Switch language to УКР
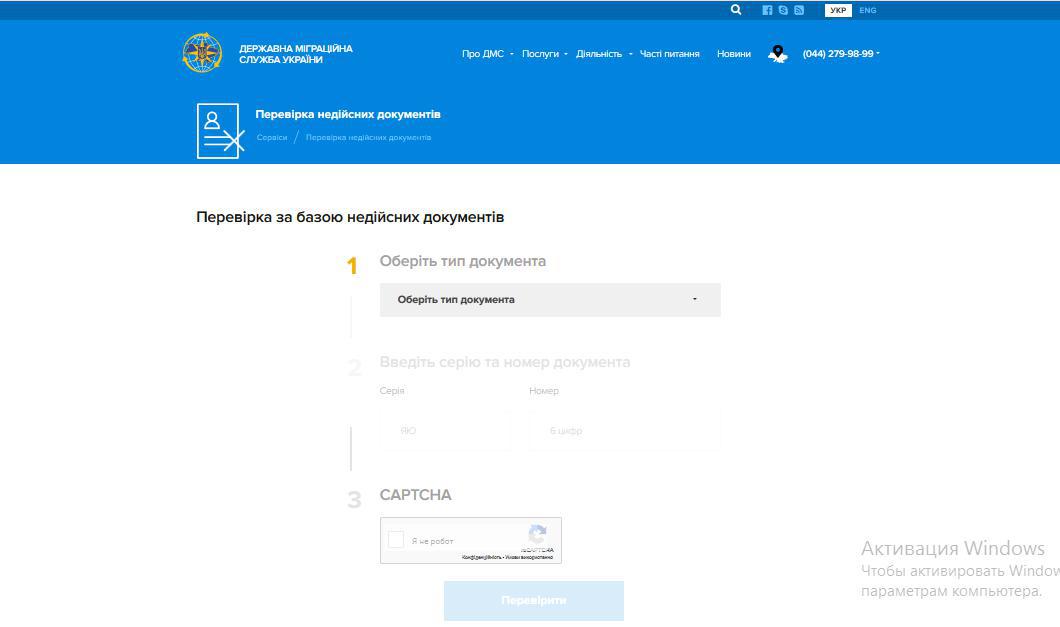This screenshot has height=627, width=1060. [x=837, y=10]
